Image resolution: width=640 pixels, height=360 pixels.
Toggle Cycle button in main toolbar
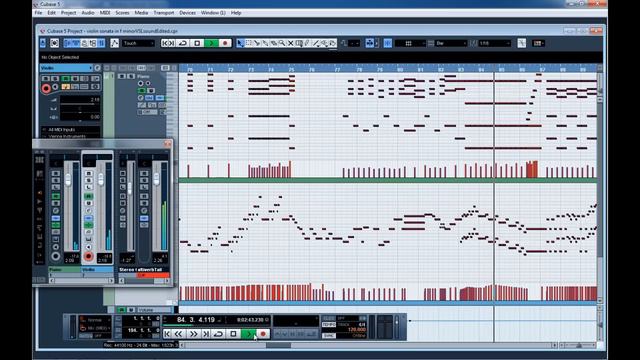[183, 43]
